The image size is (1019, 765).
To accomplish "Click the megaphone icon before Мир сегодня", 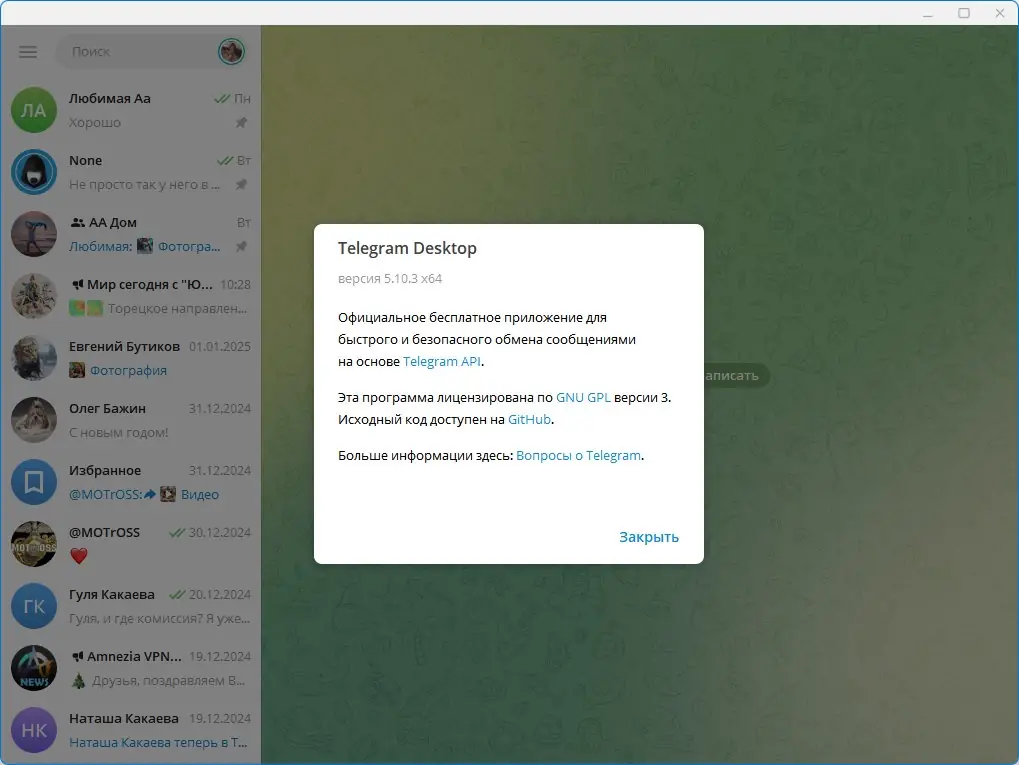I will (x=77, y=285).
